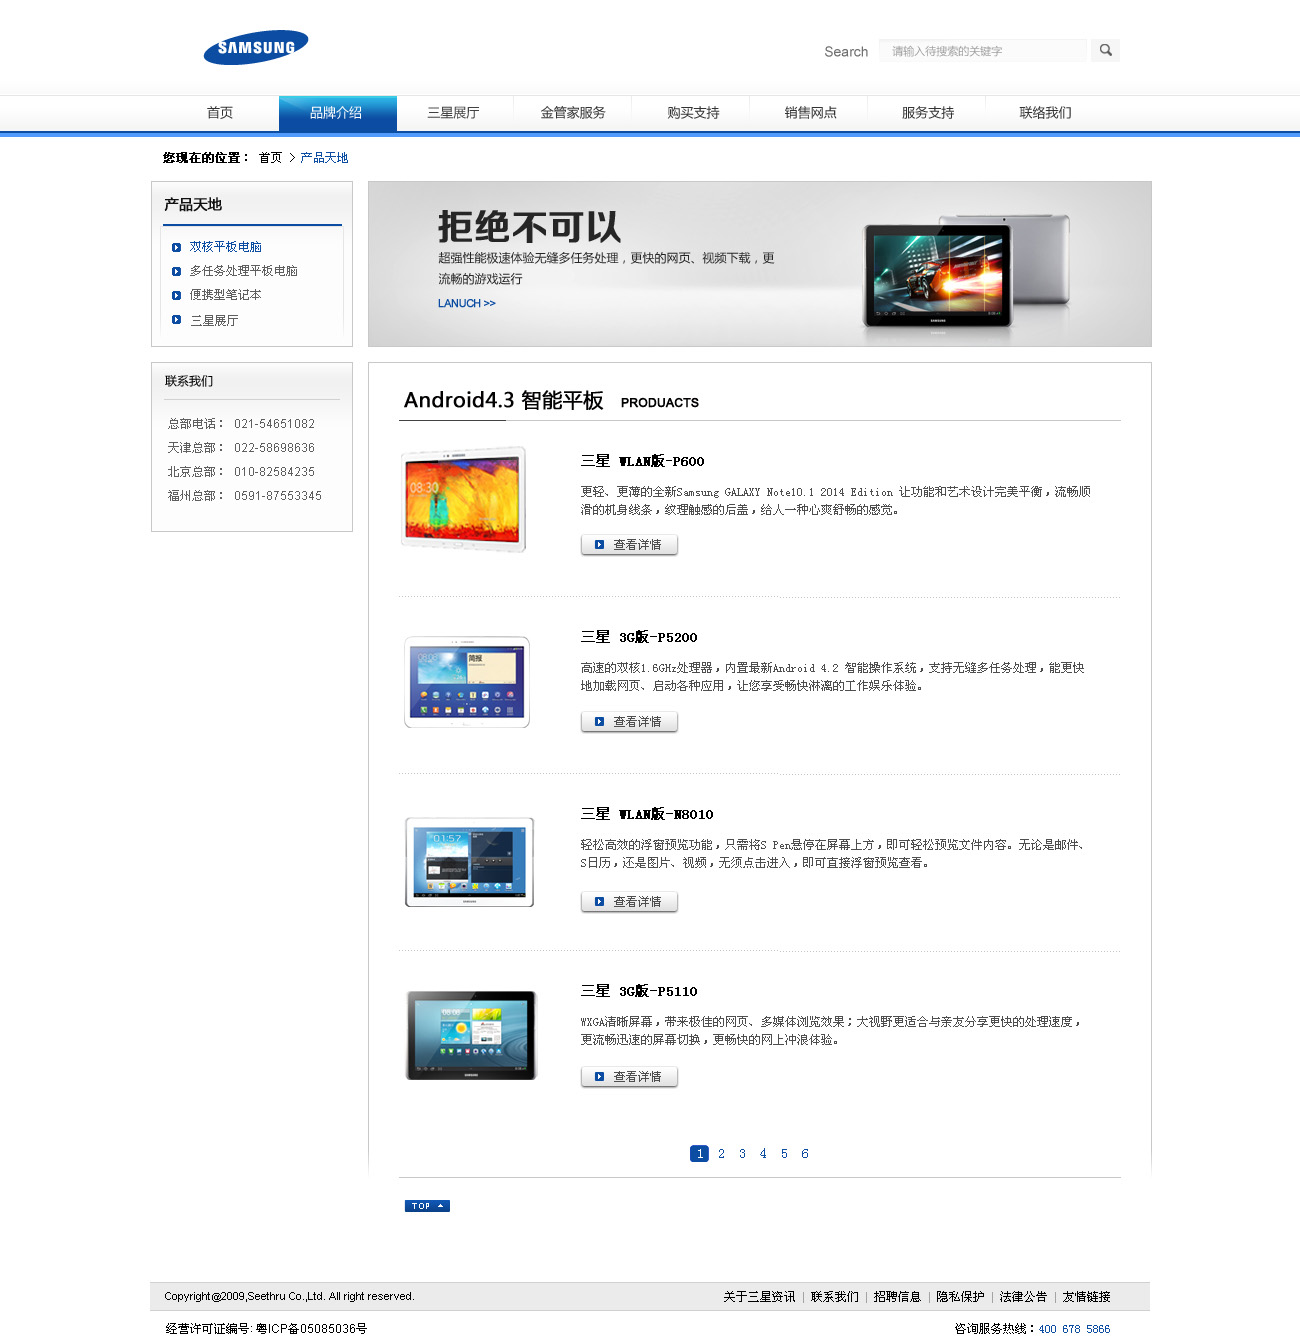Go to page 2
1300x1340 pixels.
[721, 1154]
